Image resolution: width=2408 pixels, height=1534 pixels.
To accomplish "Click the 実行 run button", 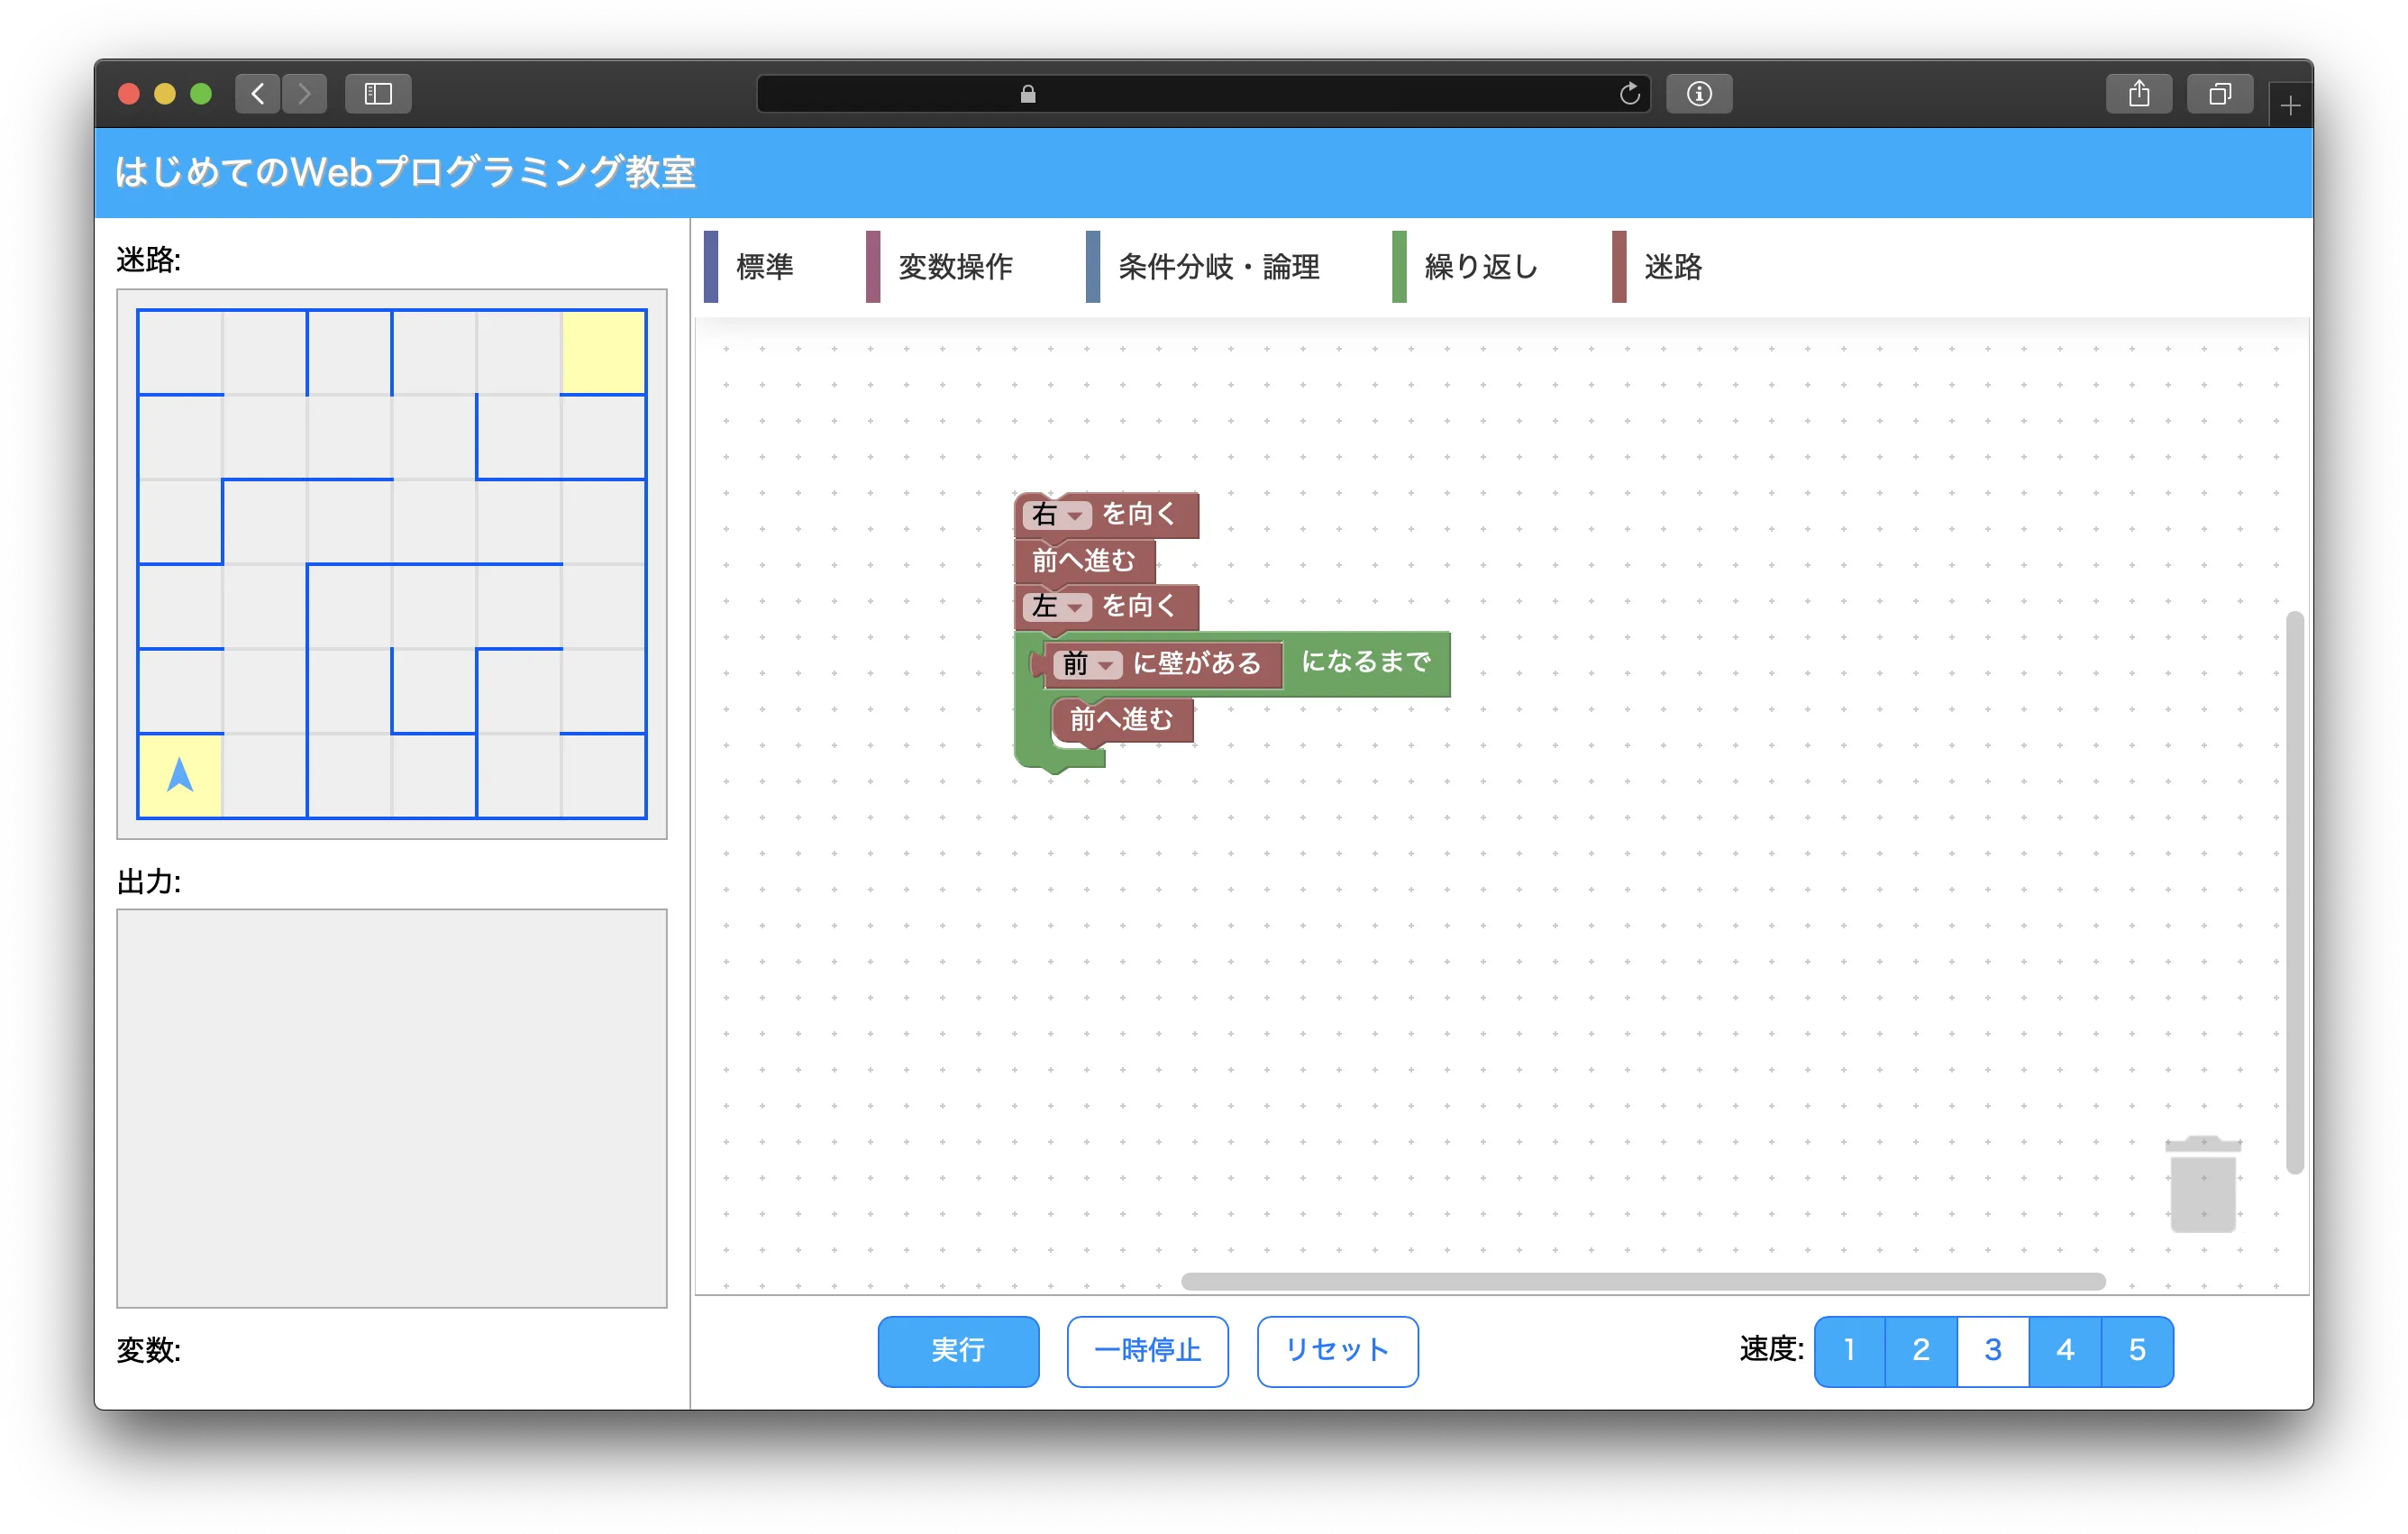I will (x=958, y=1351).
